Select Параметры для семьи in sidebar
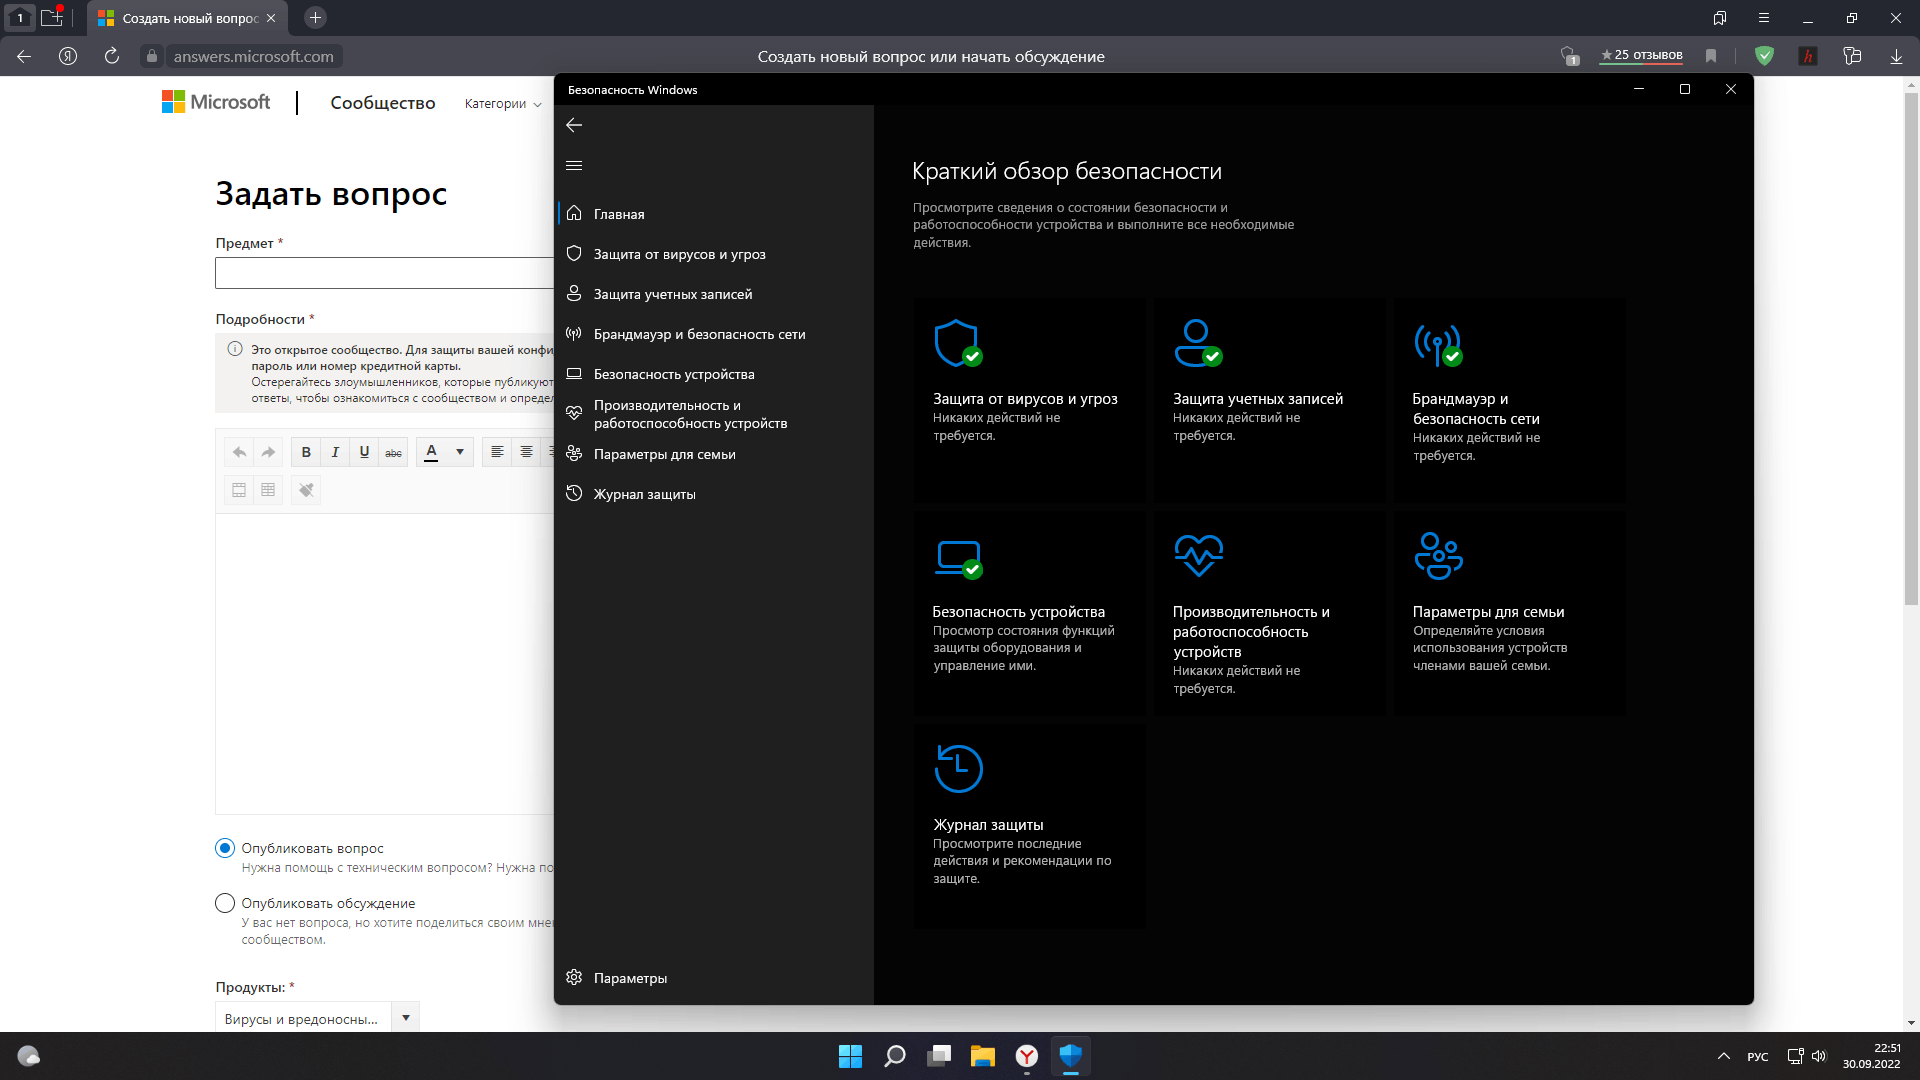The height and width of the screenshot is (1080, 1920). 664,454
